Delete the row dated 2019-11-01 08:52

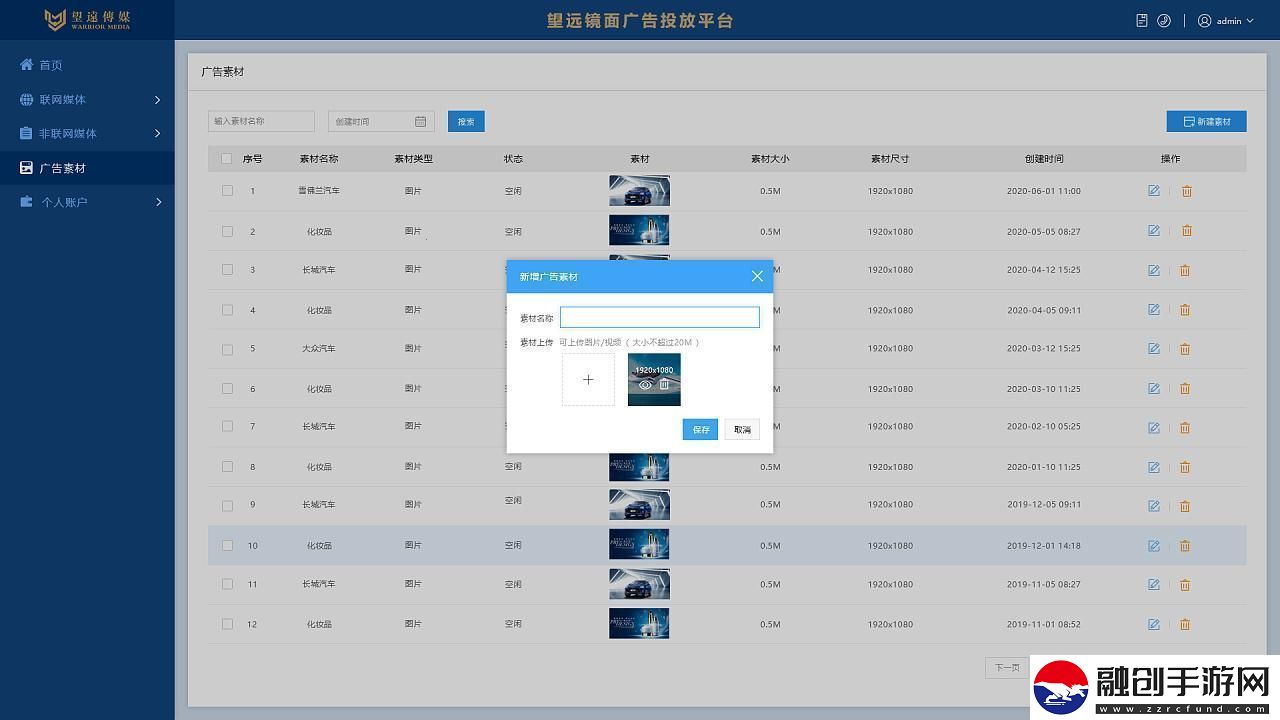1185,625
